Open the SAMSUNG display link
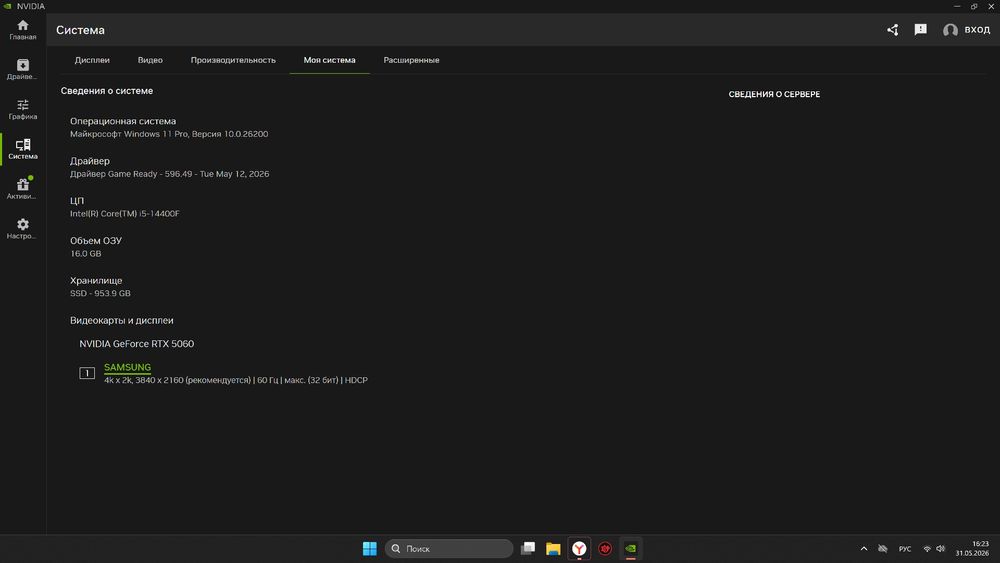The width and height of the screenshot is (1000, 563). pyautogui.click(x=128, y=367)
